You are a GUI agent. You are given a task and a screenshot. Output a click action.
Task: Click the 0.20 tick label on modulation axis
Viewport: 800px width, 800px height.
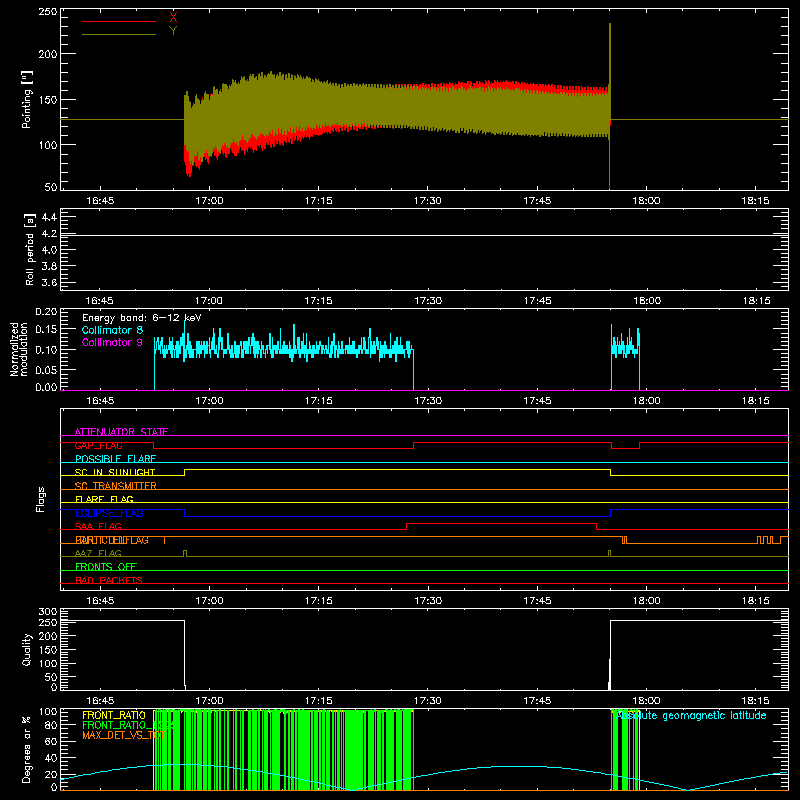point(46,311)
